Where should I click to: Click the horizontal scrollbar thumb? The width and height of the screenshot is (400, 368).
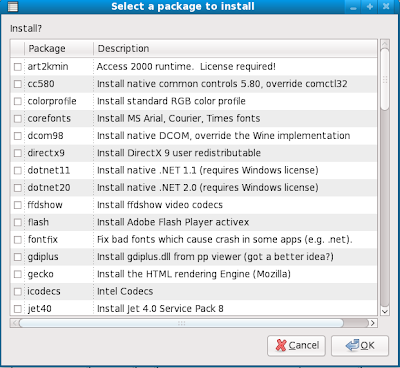(x=181, y=323)
